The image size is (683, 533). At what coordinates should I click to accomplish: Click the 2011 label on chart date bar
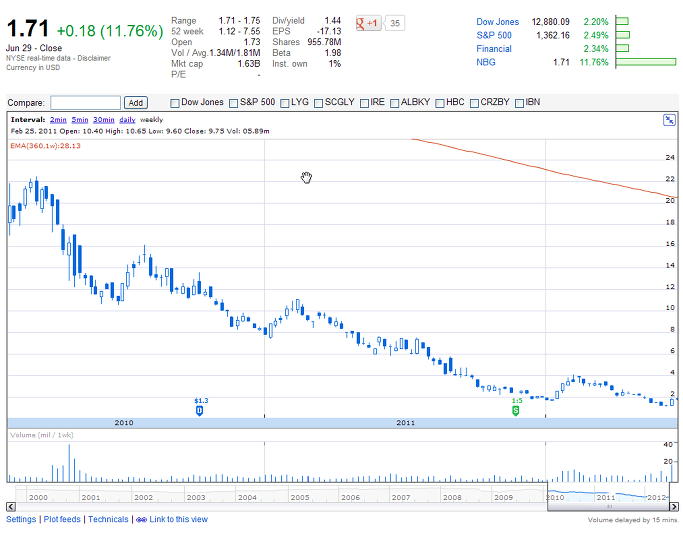(x=405, y=423)
